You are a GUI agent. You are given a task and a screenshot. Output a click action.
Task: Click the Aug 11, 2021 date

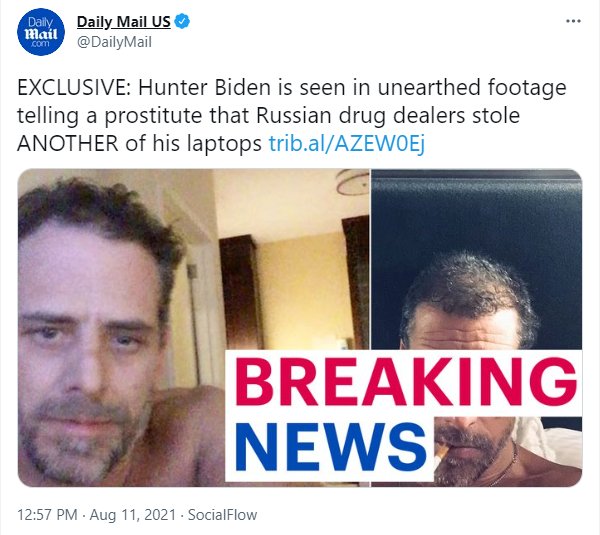[133, 515]
